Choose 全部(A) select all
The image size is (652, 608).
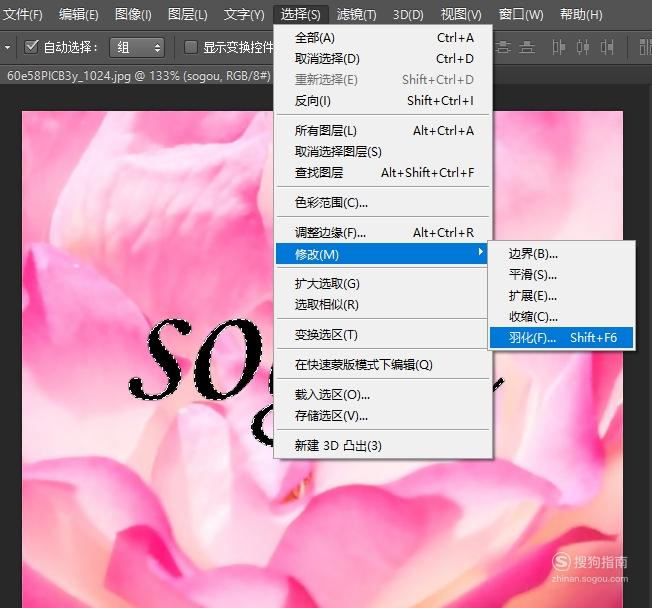(383, 38)
